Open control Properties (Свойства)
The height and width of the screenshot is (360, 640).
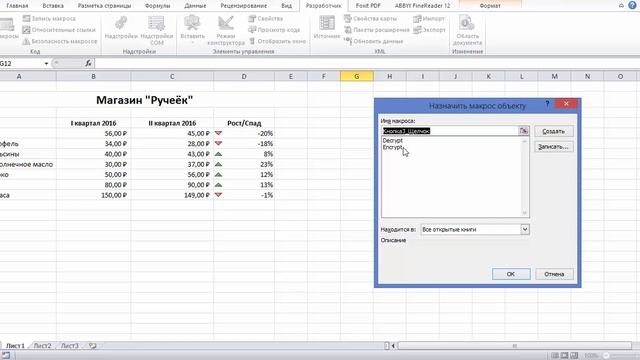click(266, 18)
